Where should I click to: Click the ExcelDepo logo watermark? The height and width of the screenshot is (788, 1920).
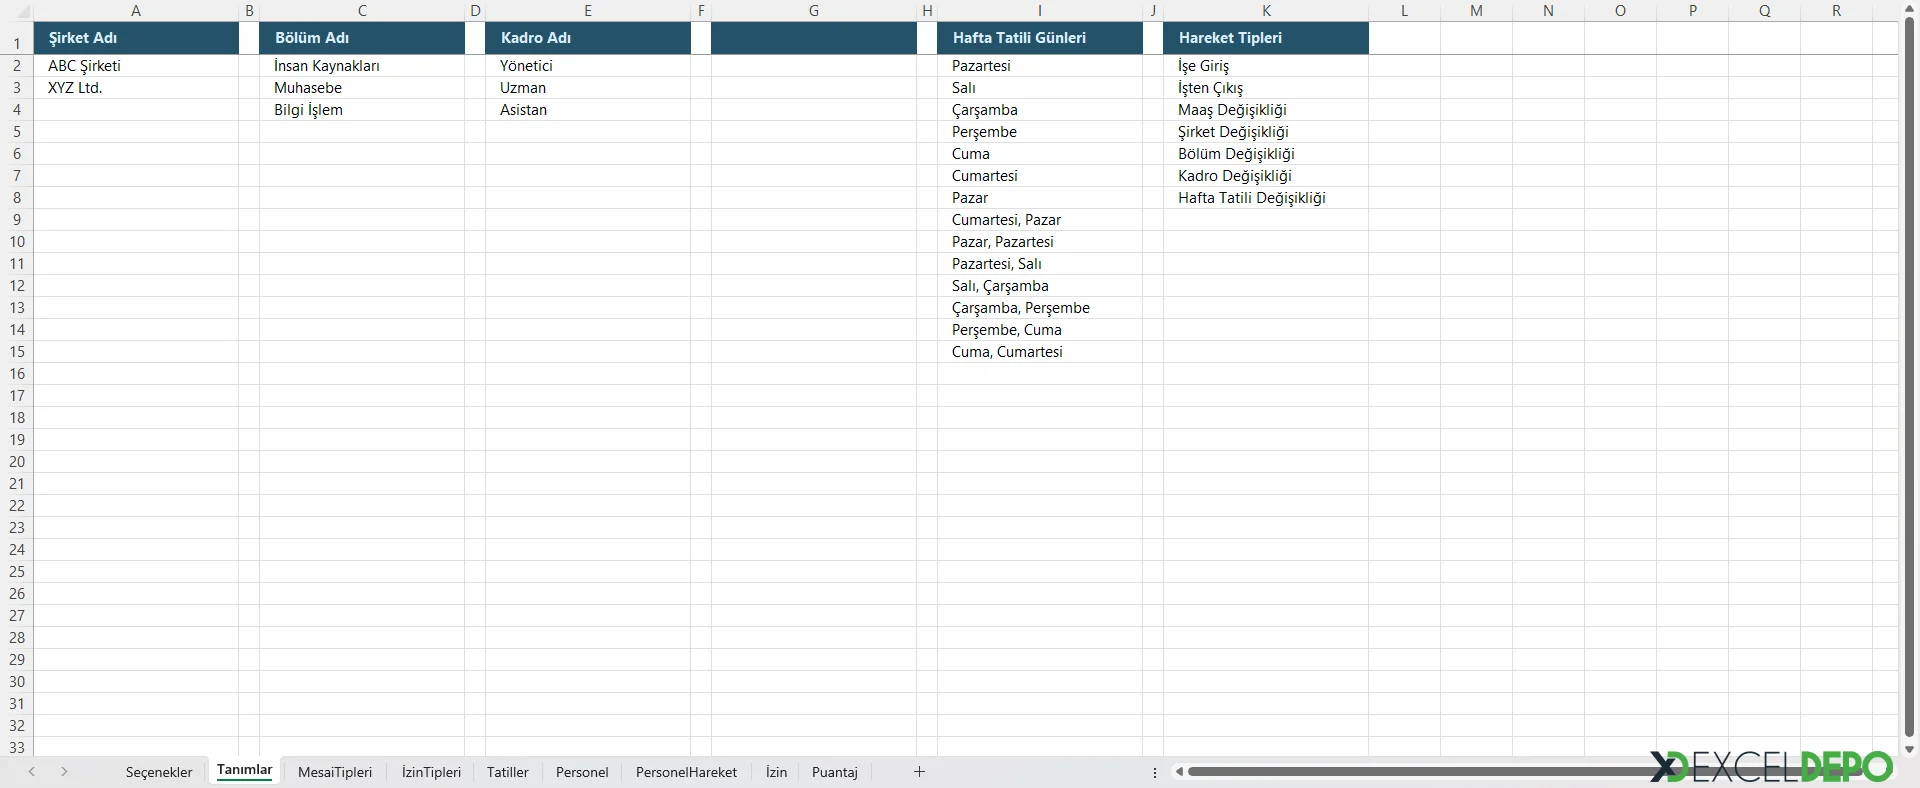point(1770,767)
